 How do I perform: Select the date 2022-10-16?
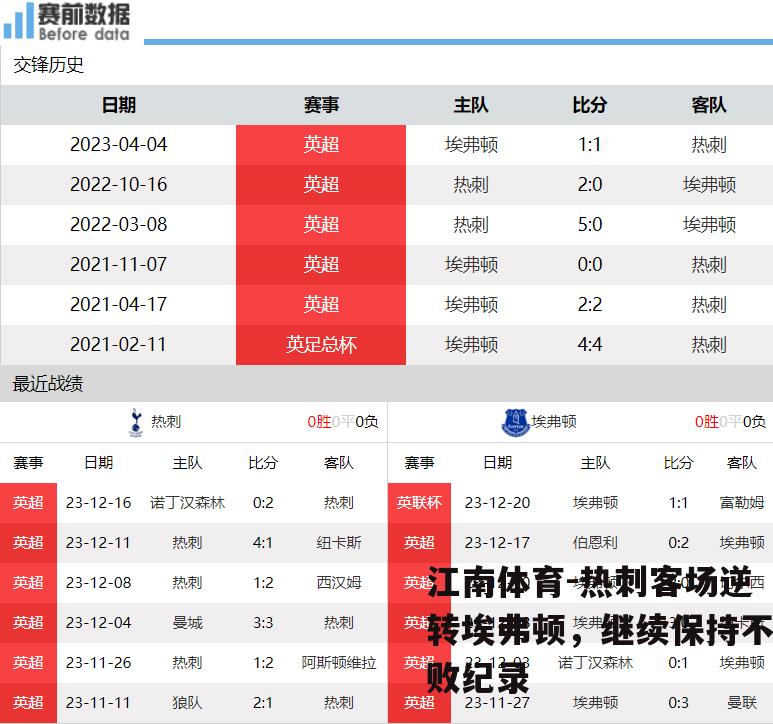(118, 185)
